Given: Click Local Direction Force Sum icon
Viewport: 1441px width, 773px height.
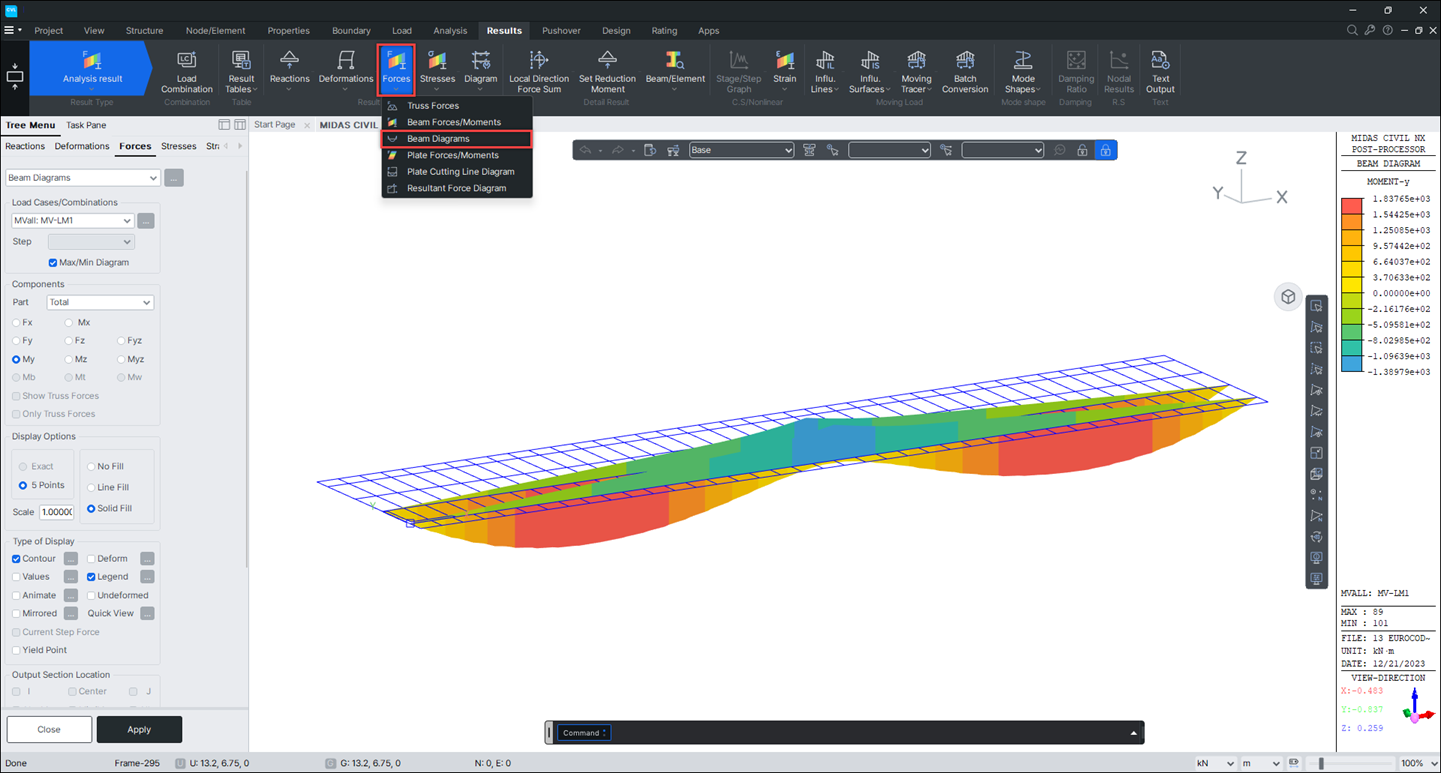Looking at the screenshot, I should (539, 71).
